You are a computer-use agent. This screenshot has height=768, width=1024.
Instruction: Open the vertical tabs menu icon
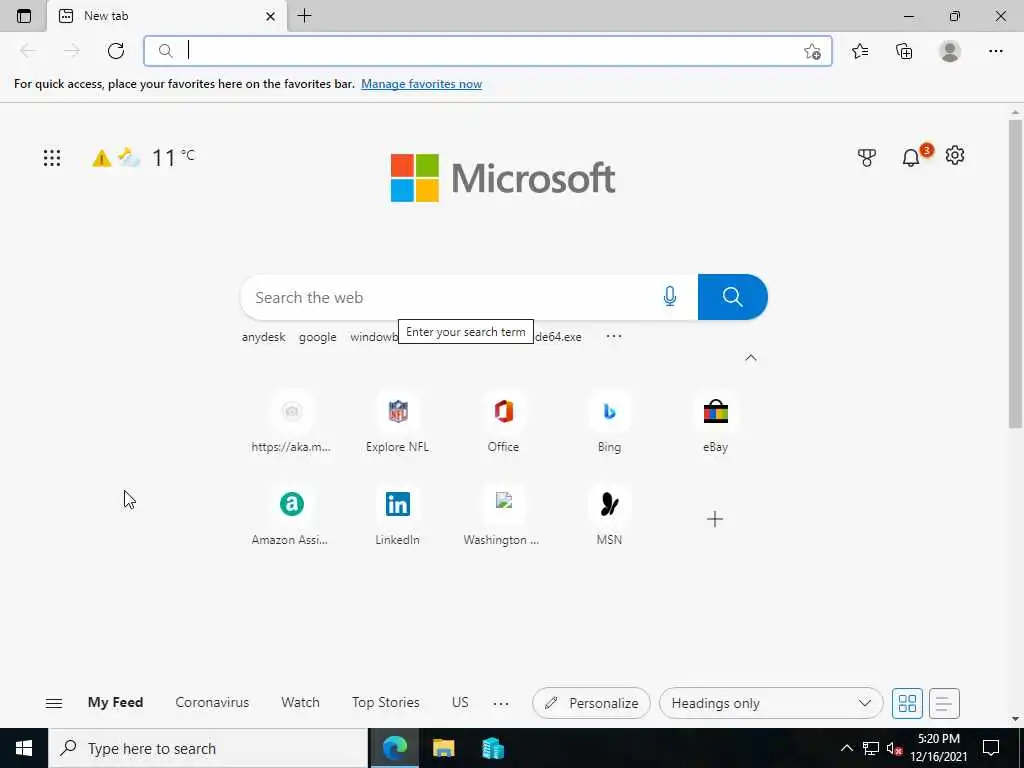point(24,16)
